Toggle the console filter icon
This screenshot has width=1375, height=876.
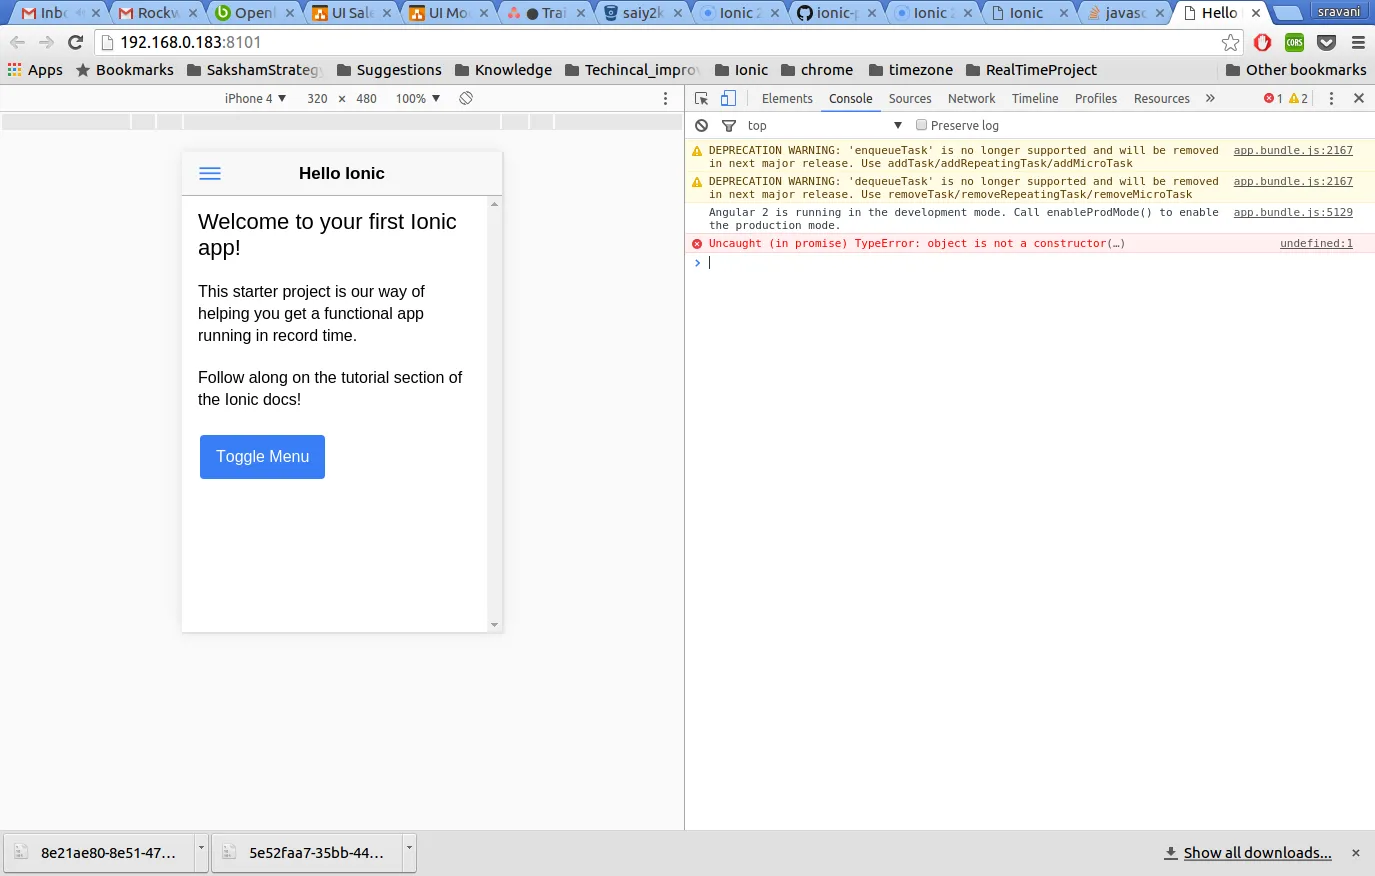(729, 125)
